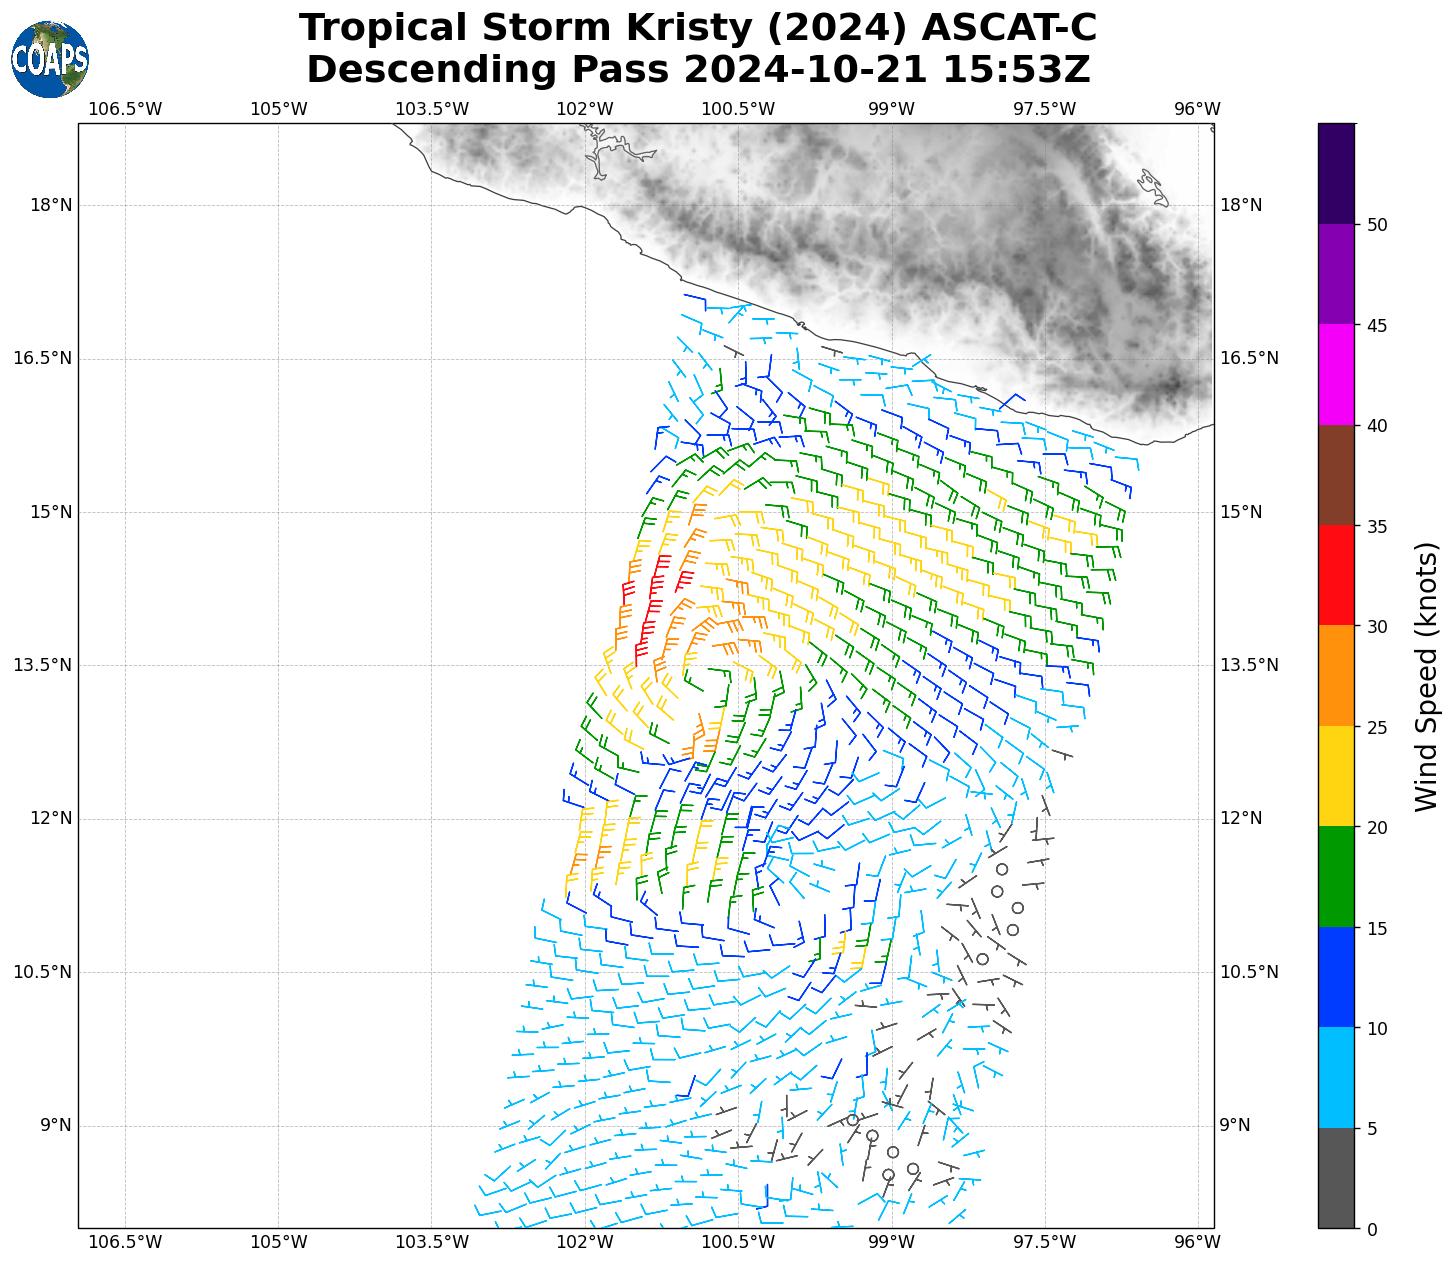This screenshot has width=1455, height=1264.
Task: Click the 18°N label on left axis
Action: pyautogui.click(x=51, y=205)
